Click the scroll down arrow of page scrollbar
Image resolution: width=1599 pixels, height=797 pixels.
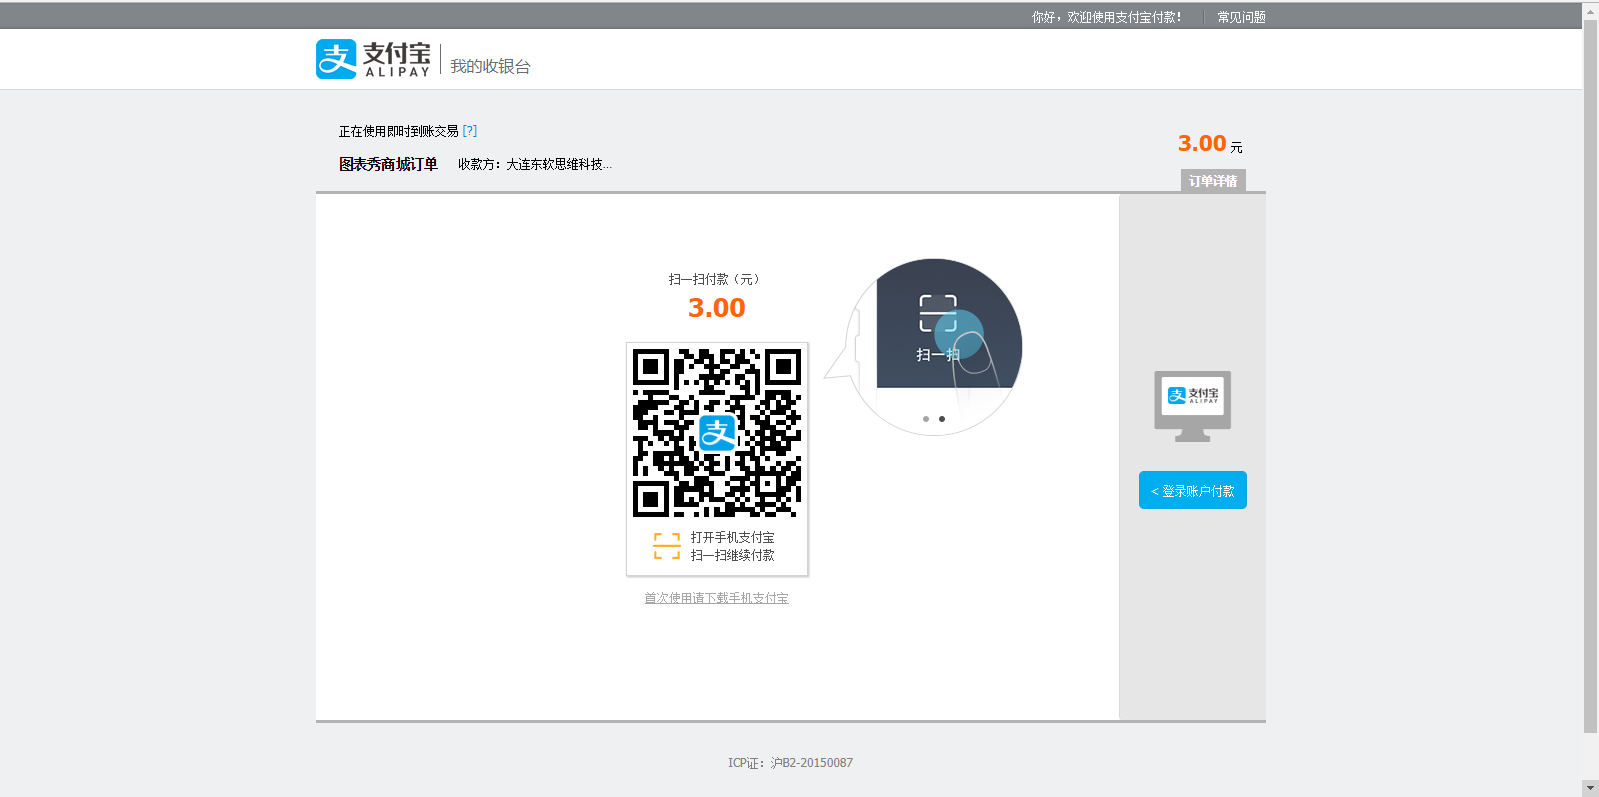point(1590,787)
